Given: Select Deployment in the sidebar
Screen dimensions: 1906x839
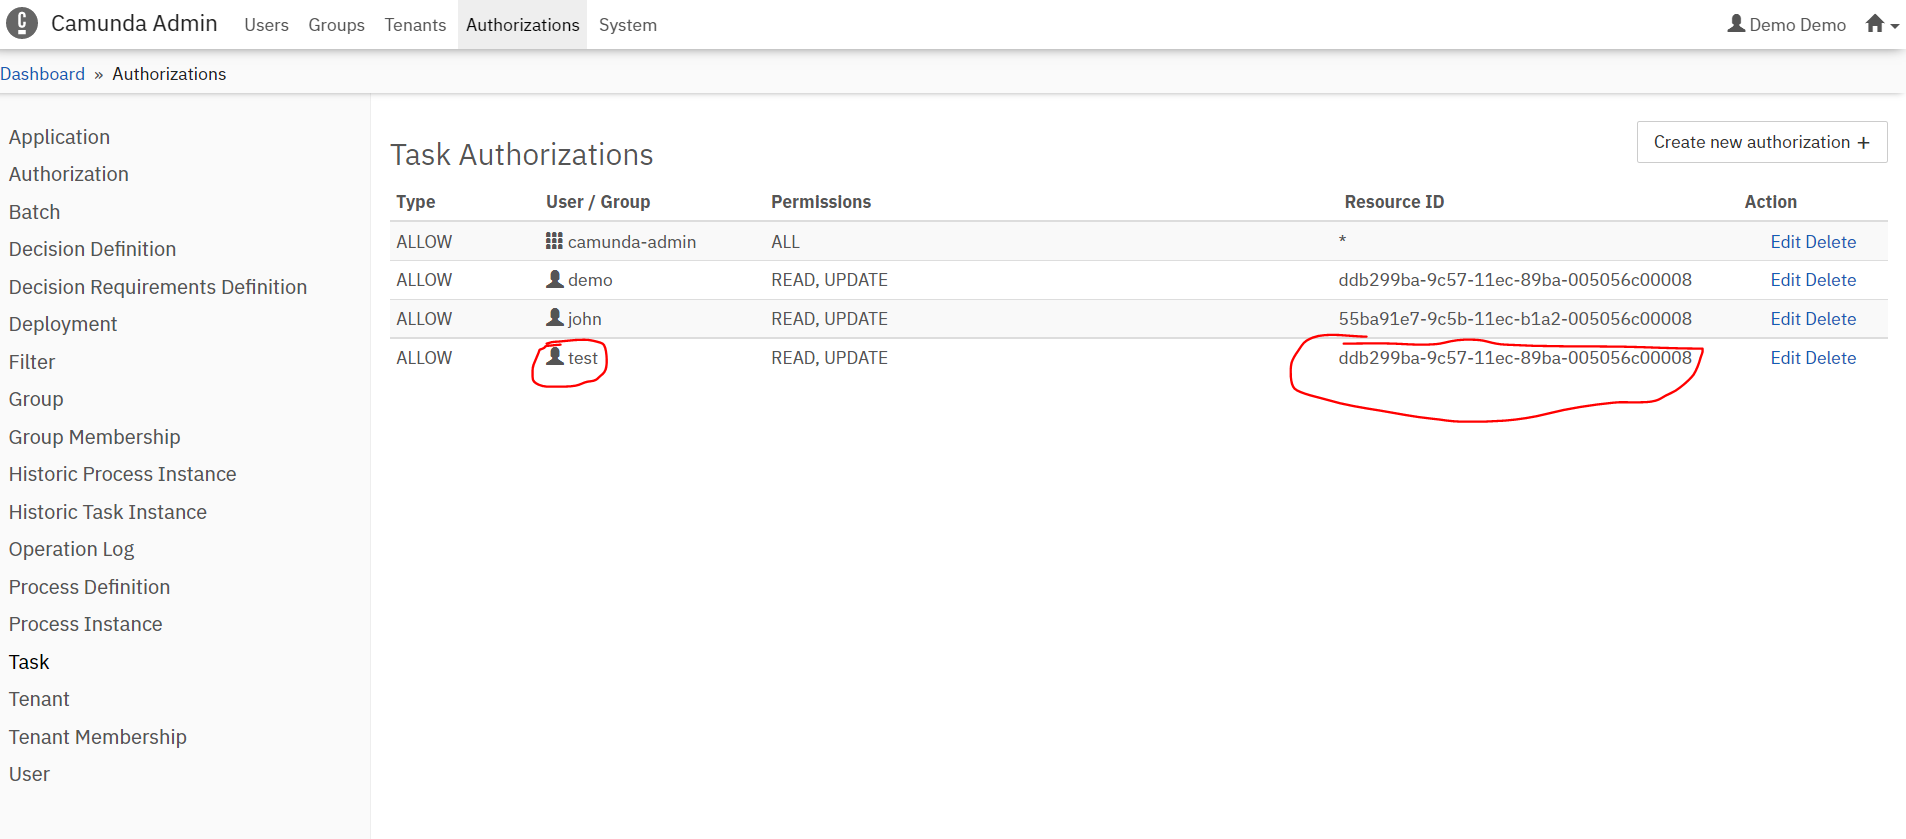Looking at the screenshot, I should pyautogui.click(x=63, y=324).
